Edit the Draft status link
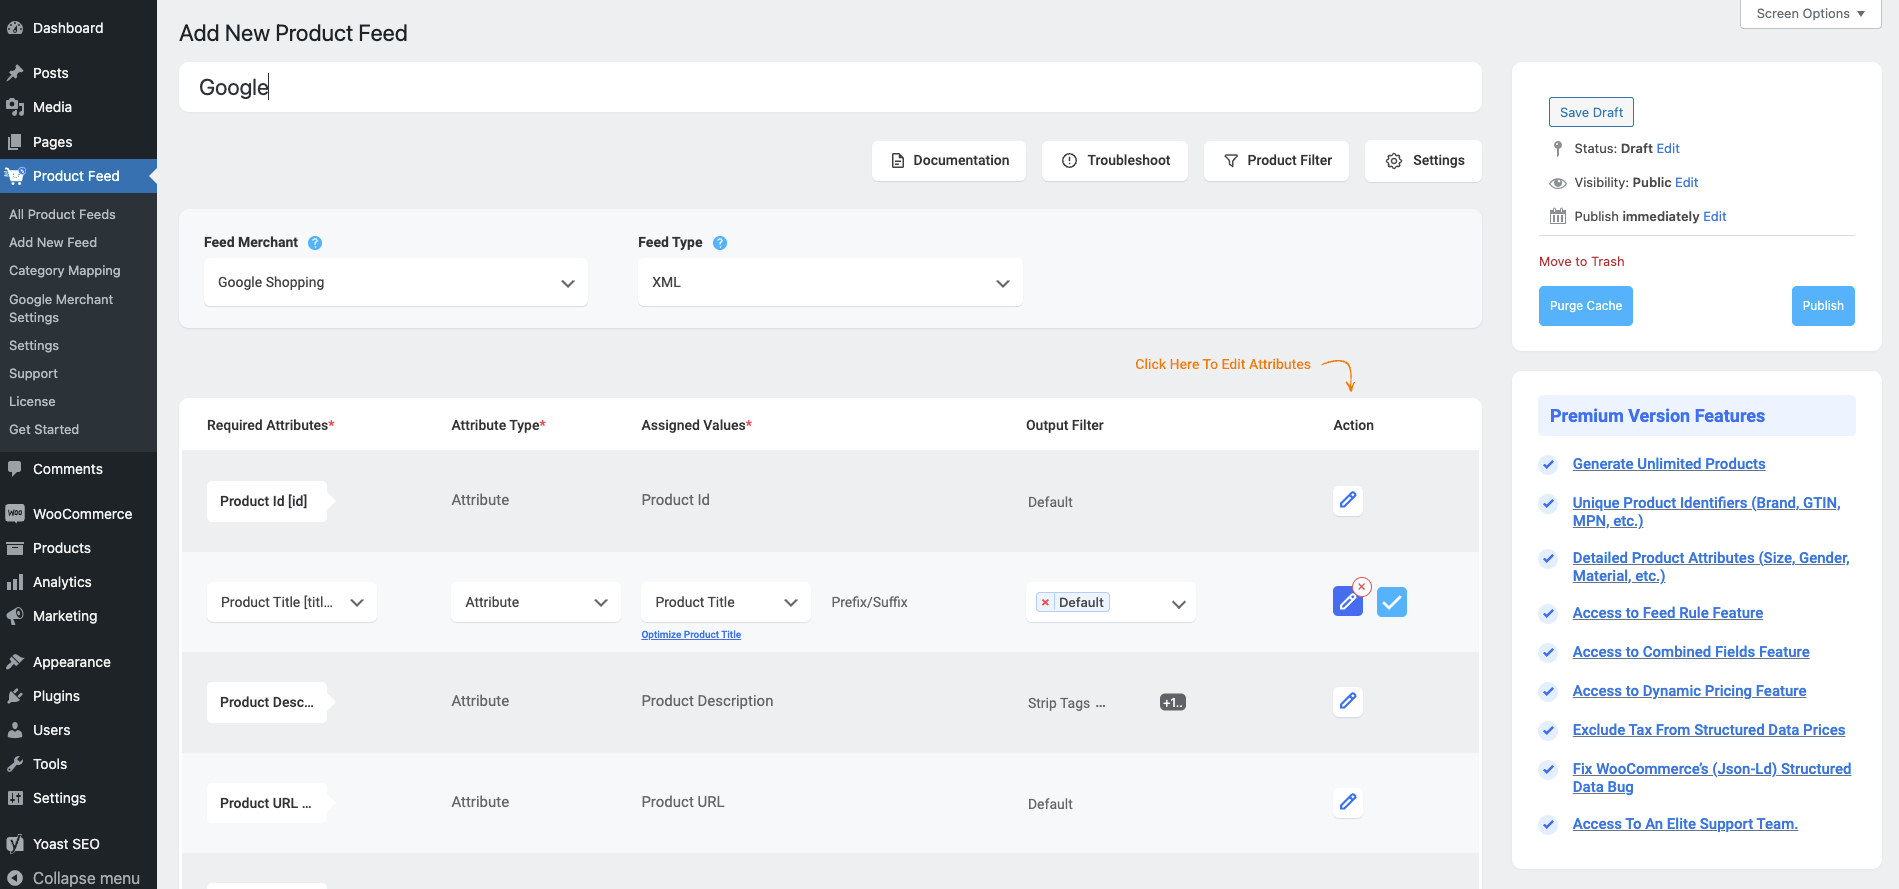The image size is (1899, 889). [1668, 148]
